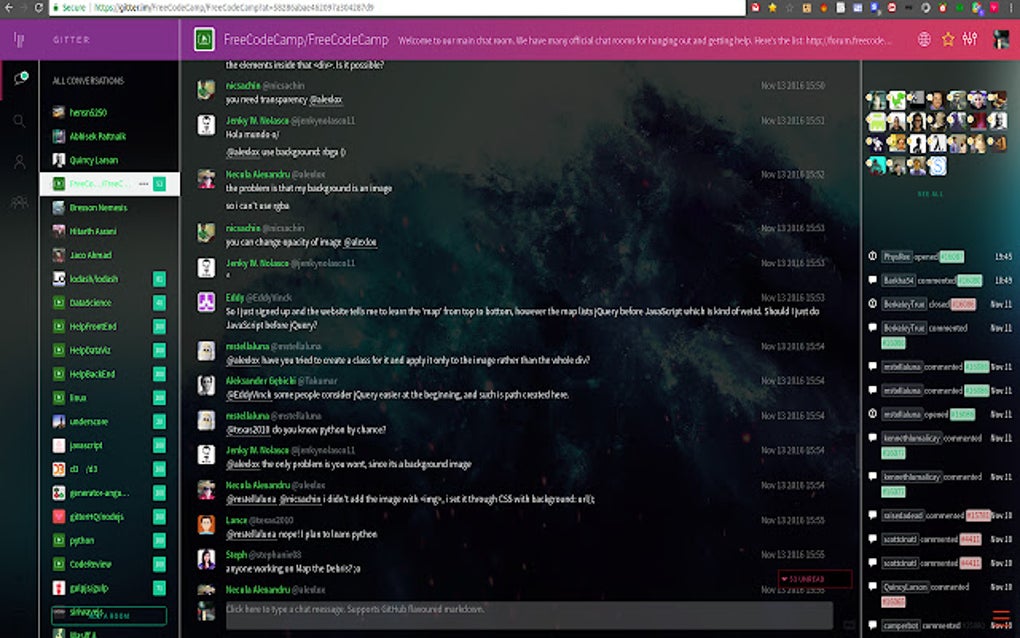The width and height of the screenshot is (1020, 638).
Task: Expand browser menu via hamburger lines at bottom right
Action: (x=1001, y=616)
